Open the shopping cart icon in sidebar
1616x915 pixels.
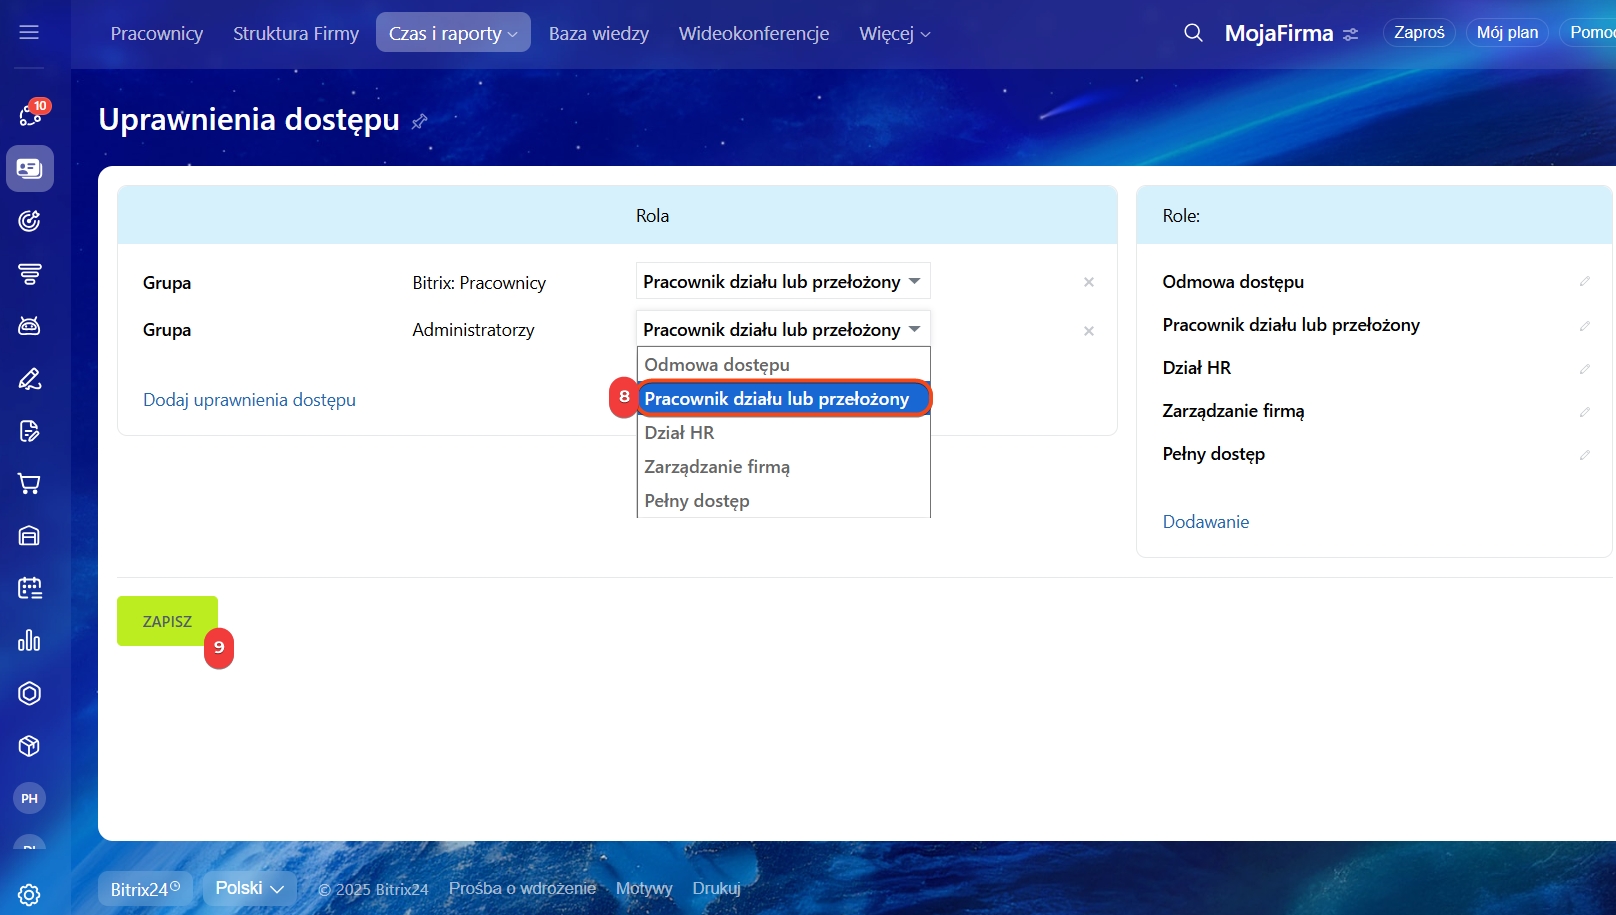pos(29,484)
